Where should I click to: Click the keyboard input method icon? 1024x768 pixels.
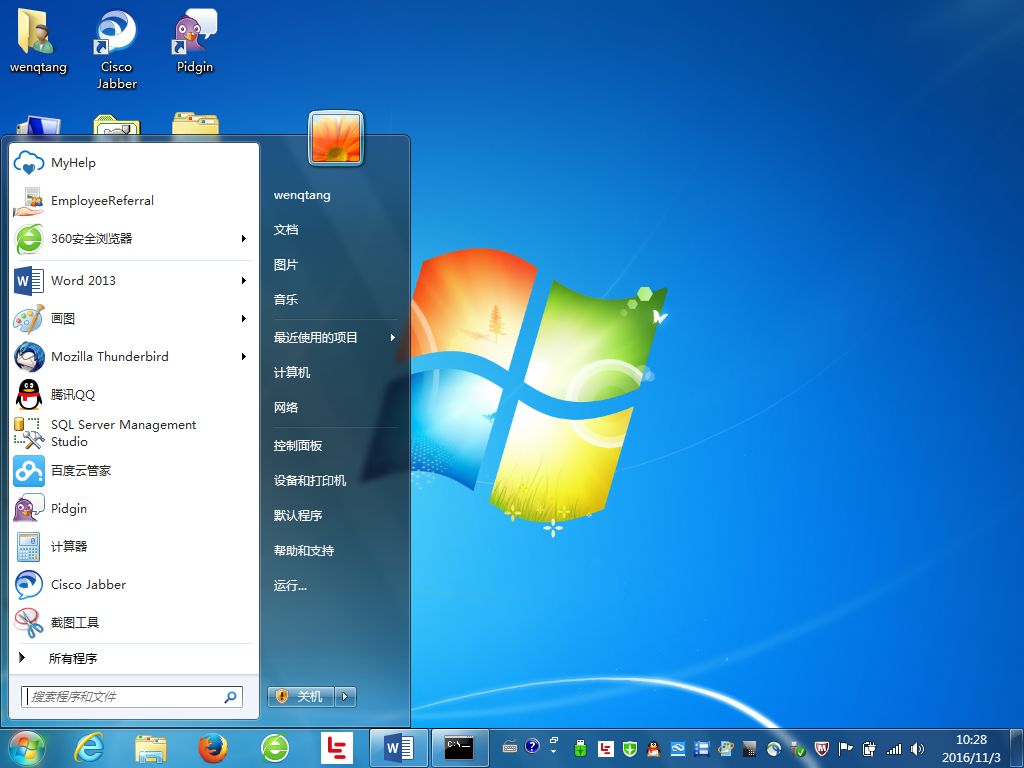pyautogui.click(x=510, y=746)
